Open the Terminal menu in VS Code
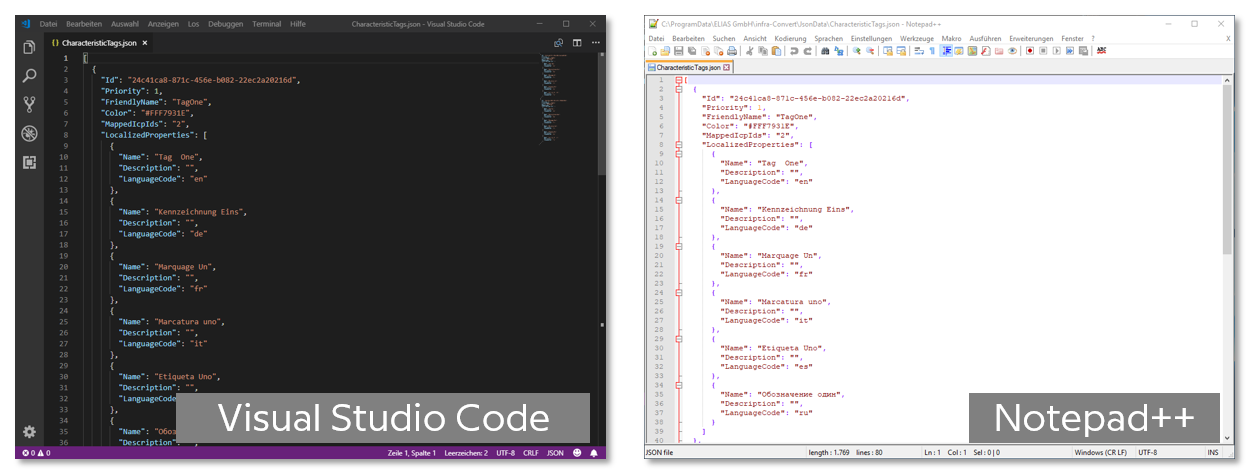The image size is (1249, 476). [x=266, y=23]
